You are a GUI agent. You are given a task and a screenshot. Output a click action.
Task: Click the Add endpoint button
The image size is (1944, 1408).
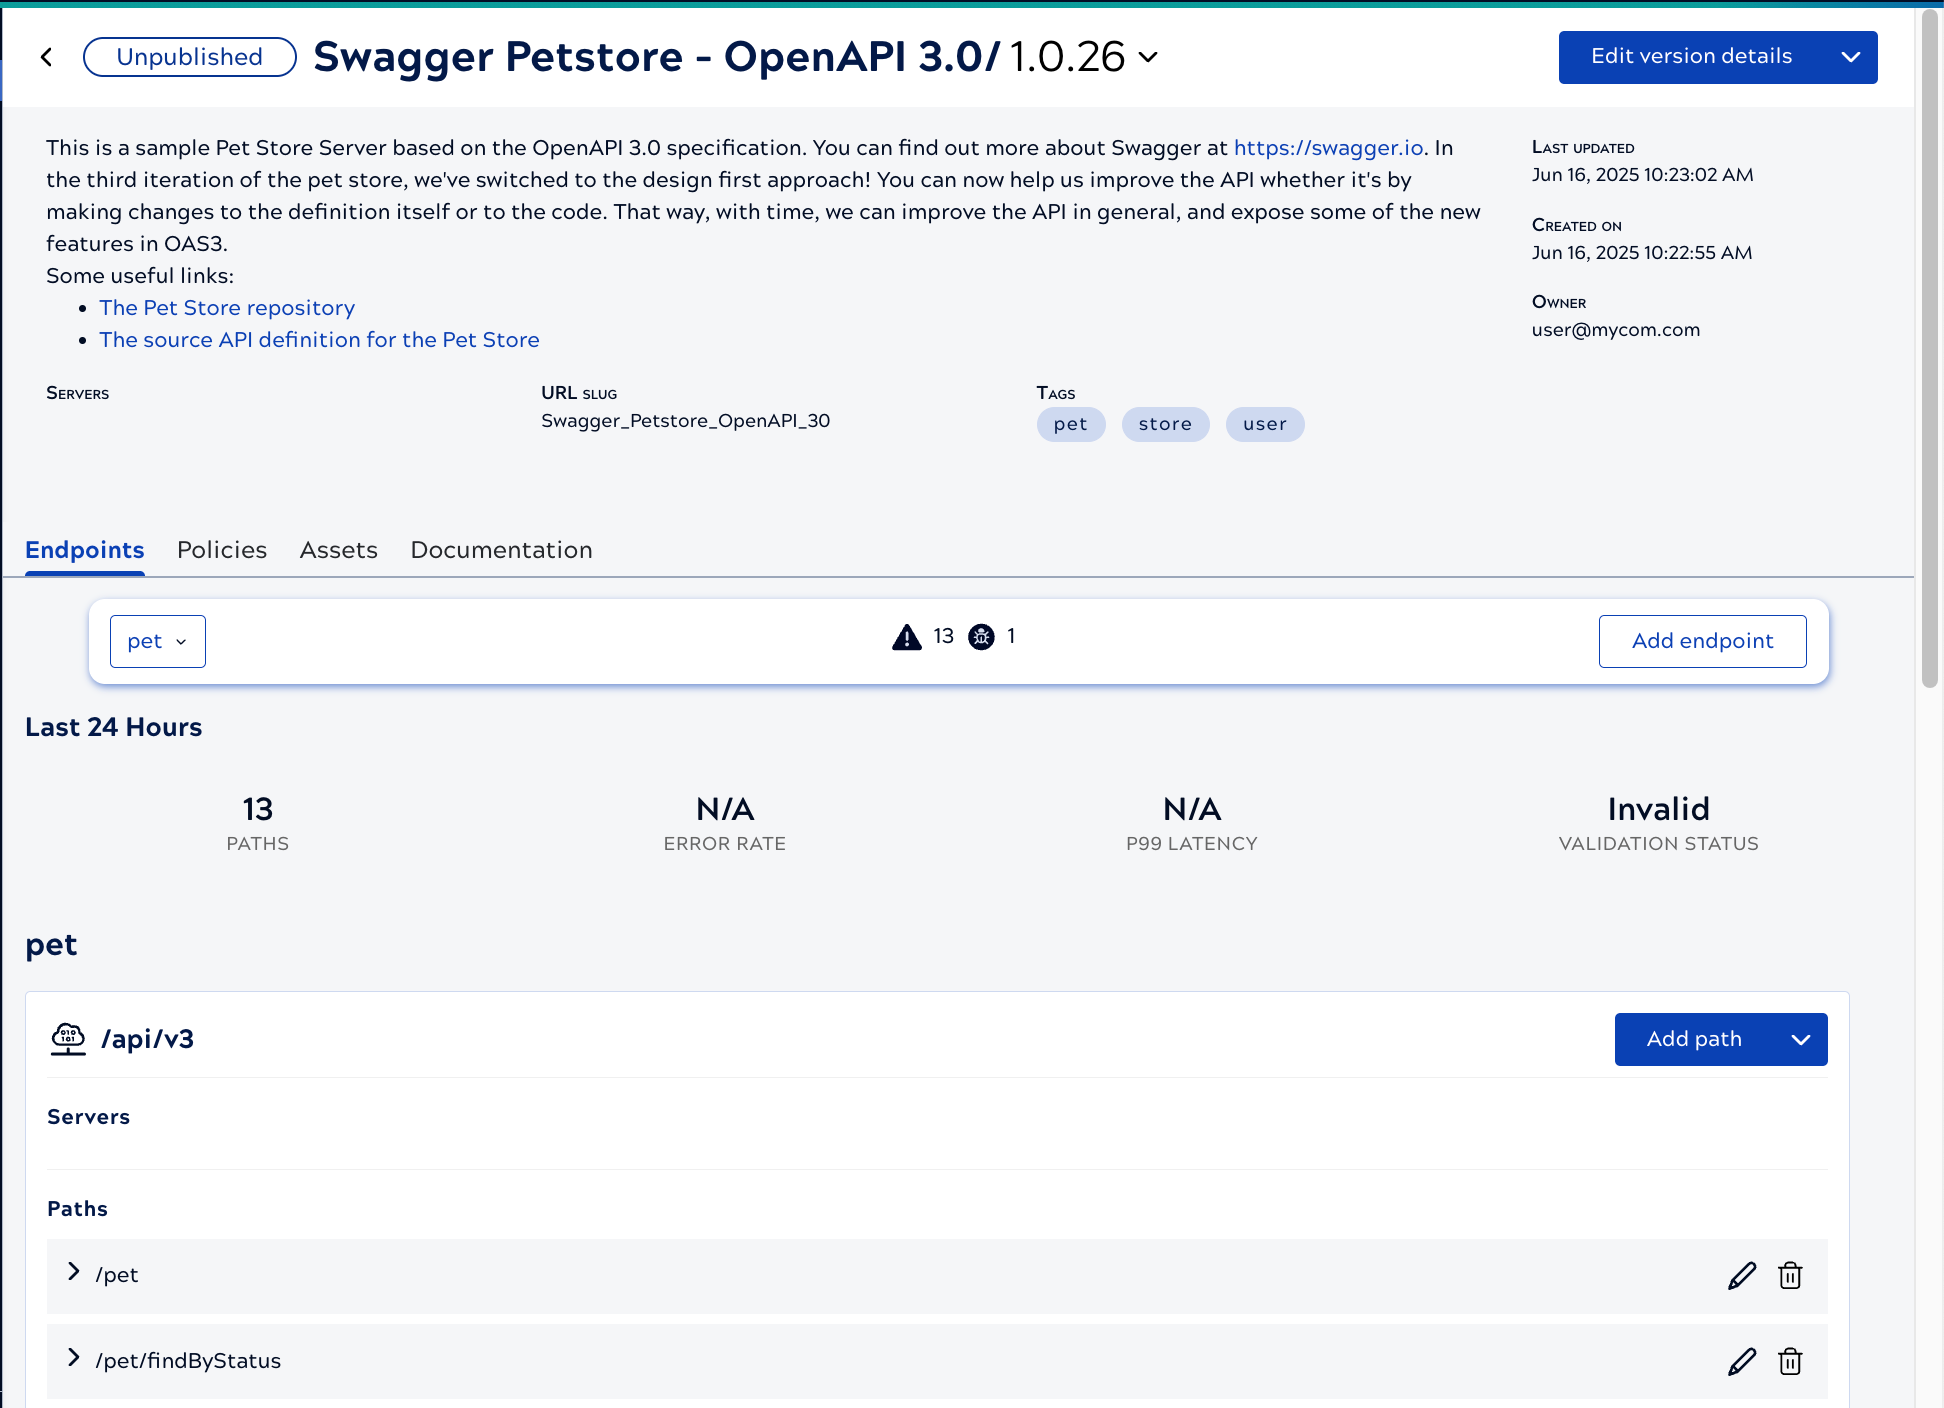coord(1702,641)
